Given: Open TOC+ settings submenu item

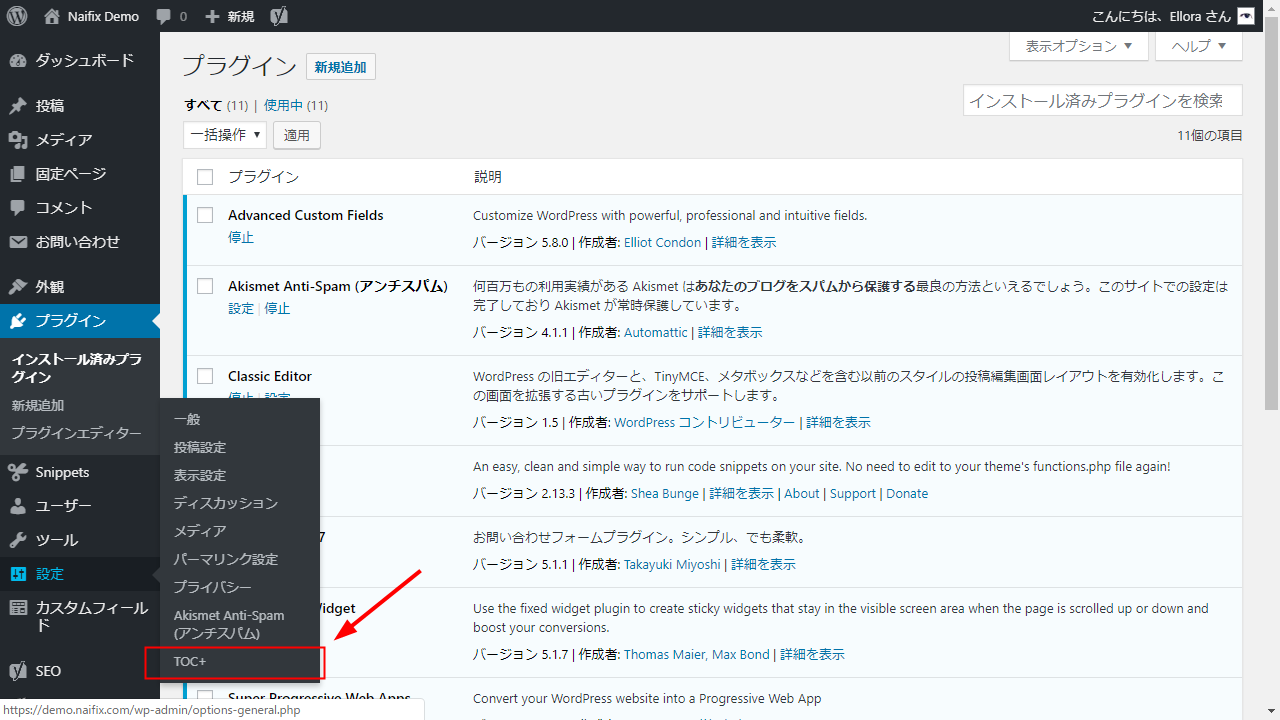Looking at the screenshot, I should point(190,662).
